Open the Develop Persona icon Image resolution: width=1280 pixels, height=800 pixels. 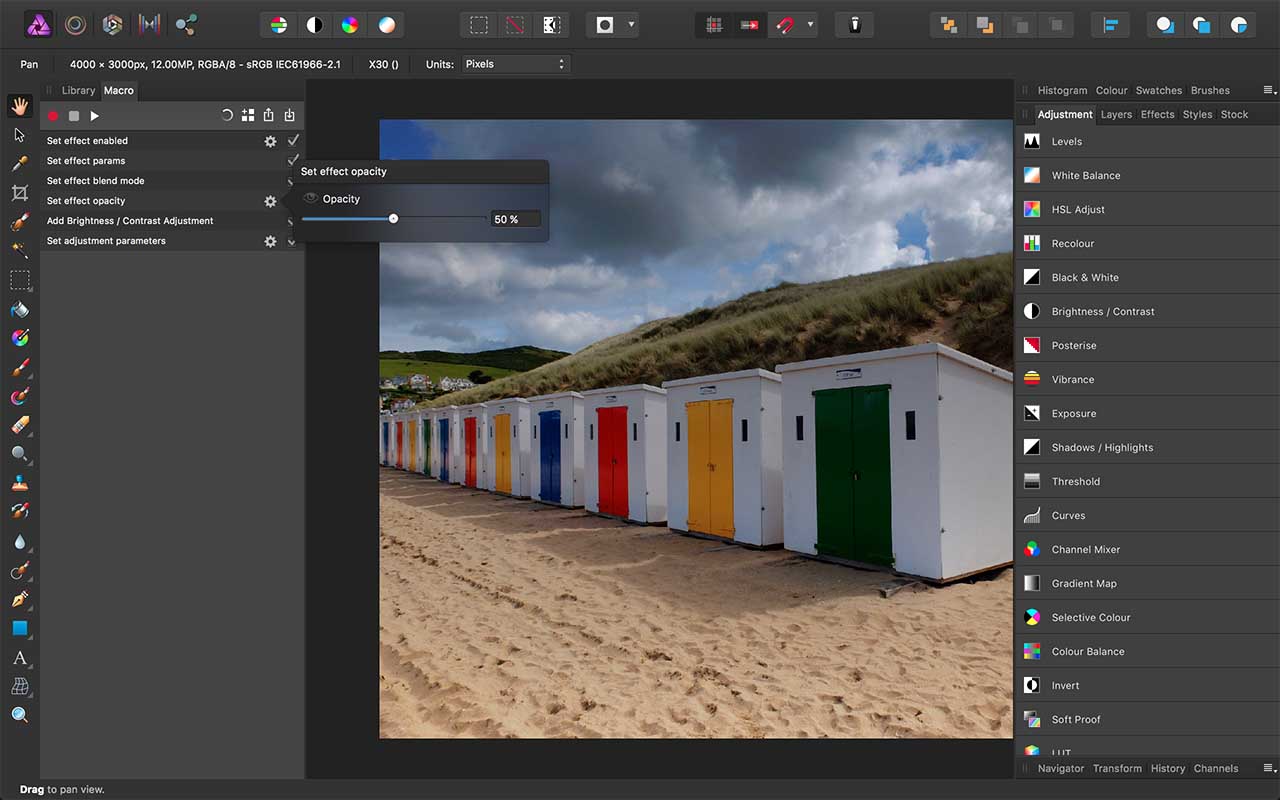[112, 25]
